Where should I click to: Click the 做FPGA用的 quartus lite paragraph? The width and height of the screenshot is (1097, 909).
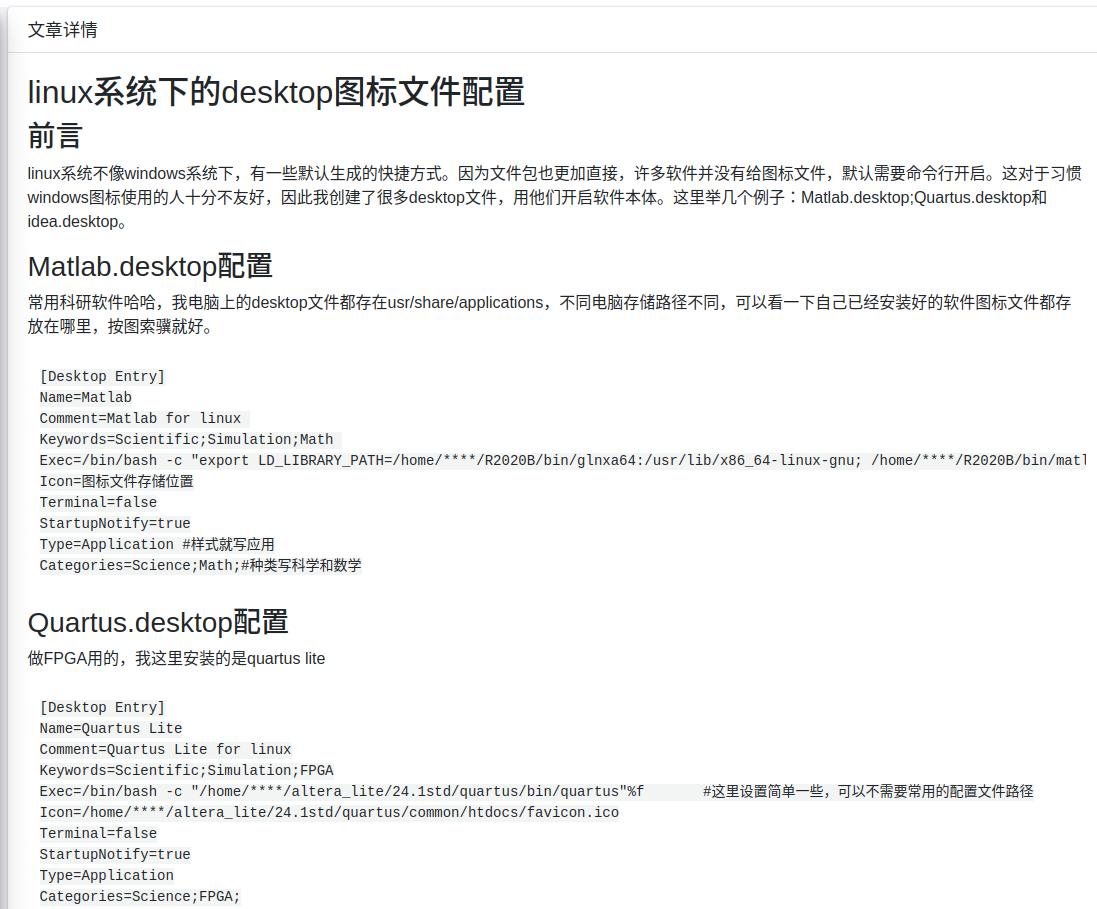[176, 658]
